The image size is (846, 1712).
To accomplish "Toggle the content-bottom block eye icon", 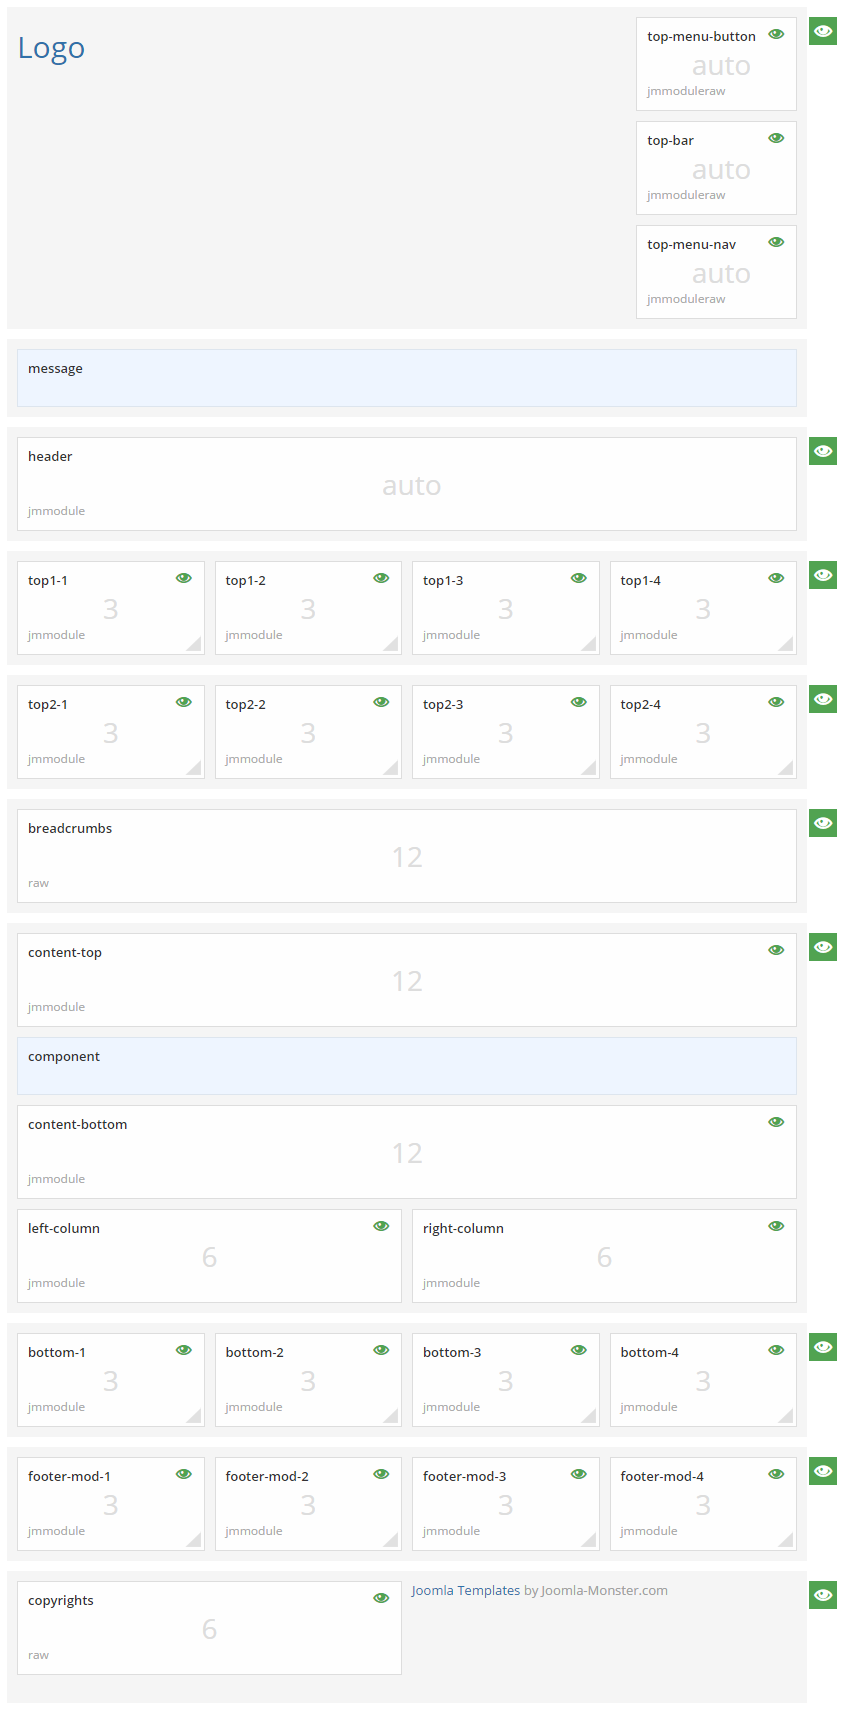I will tap(776, 1122).
